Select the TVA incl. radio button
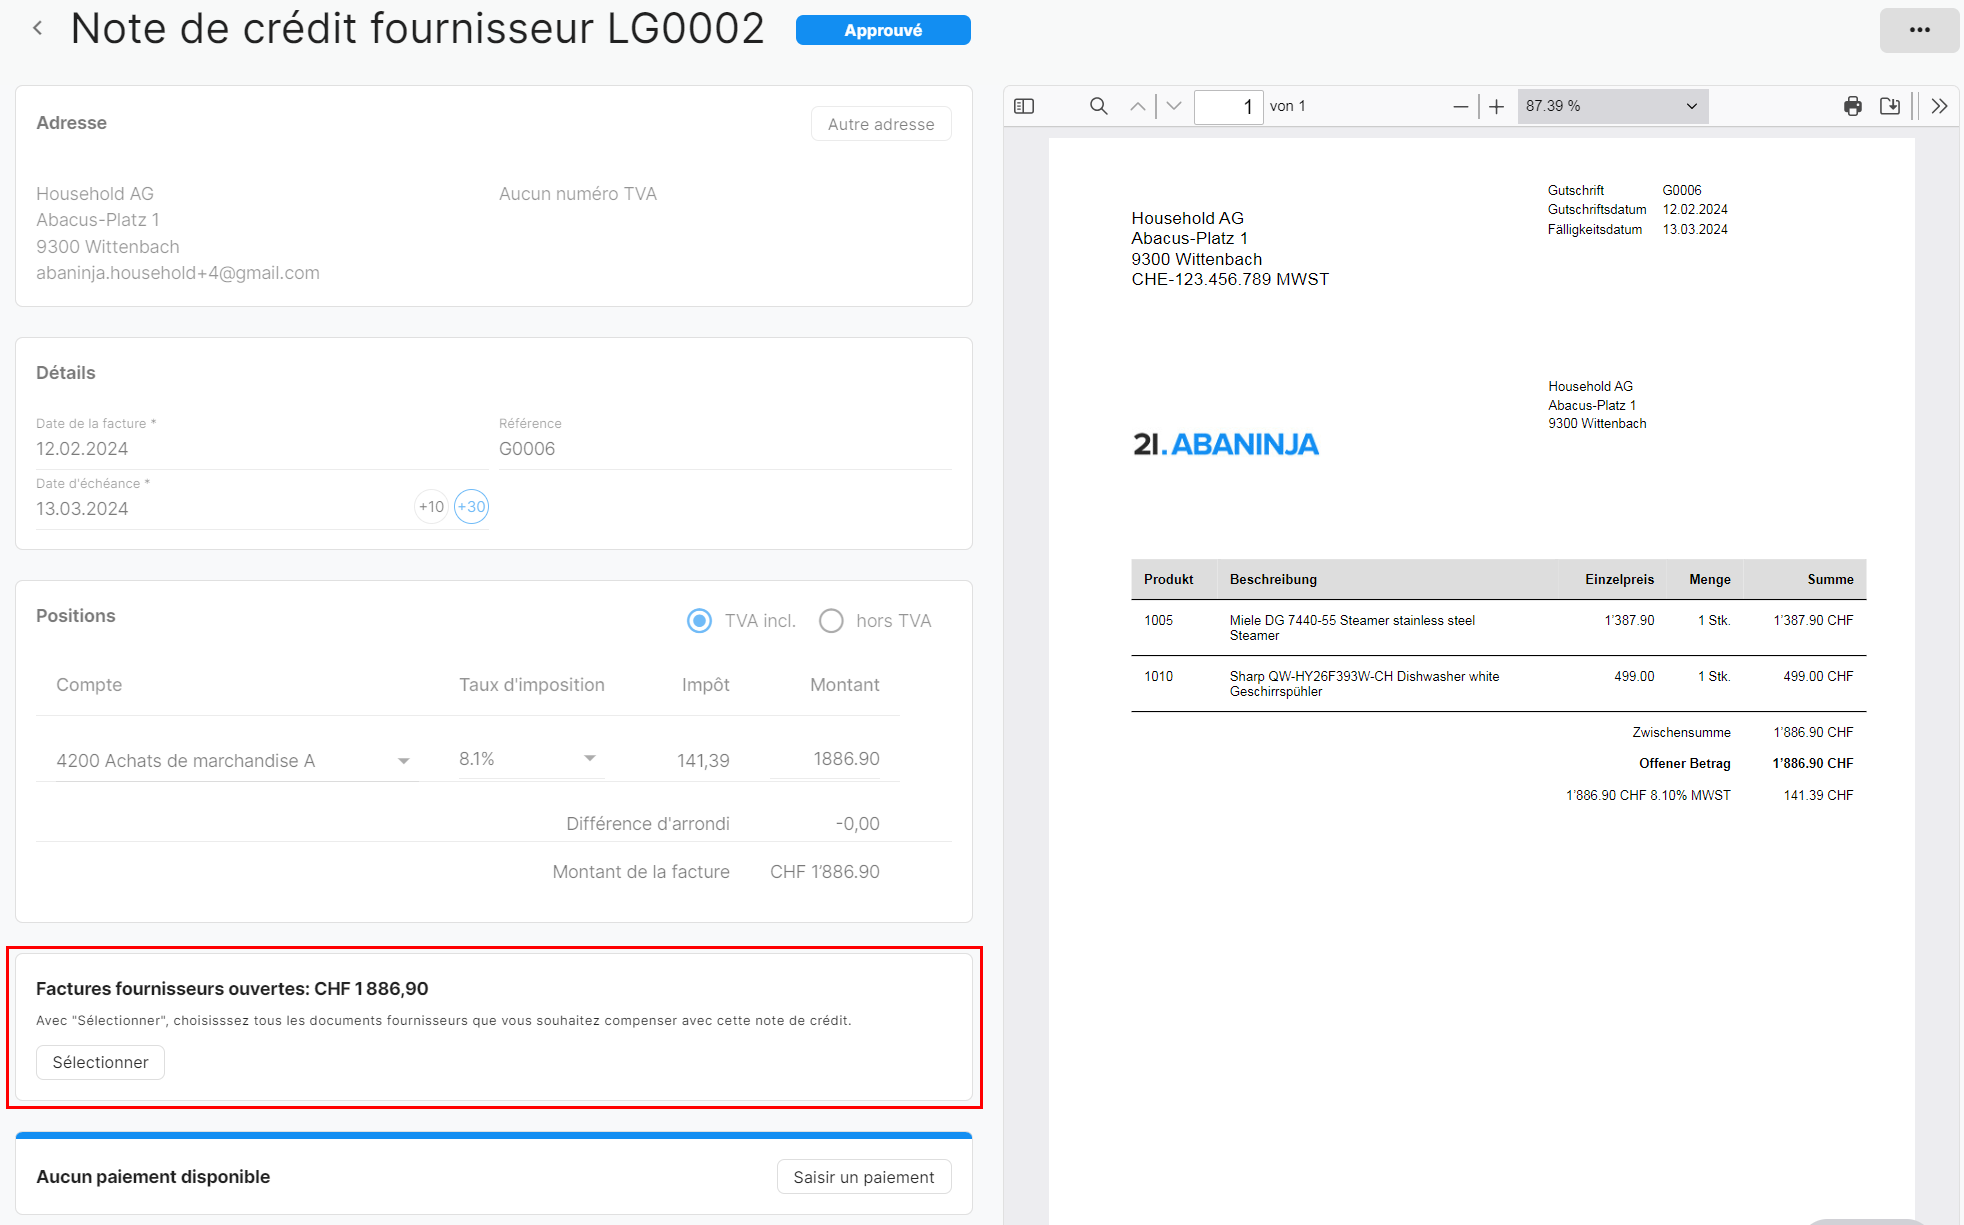 pyautogui.click(x=700, y=621)
